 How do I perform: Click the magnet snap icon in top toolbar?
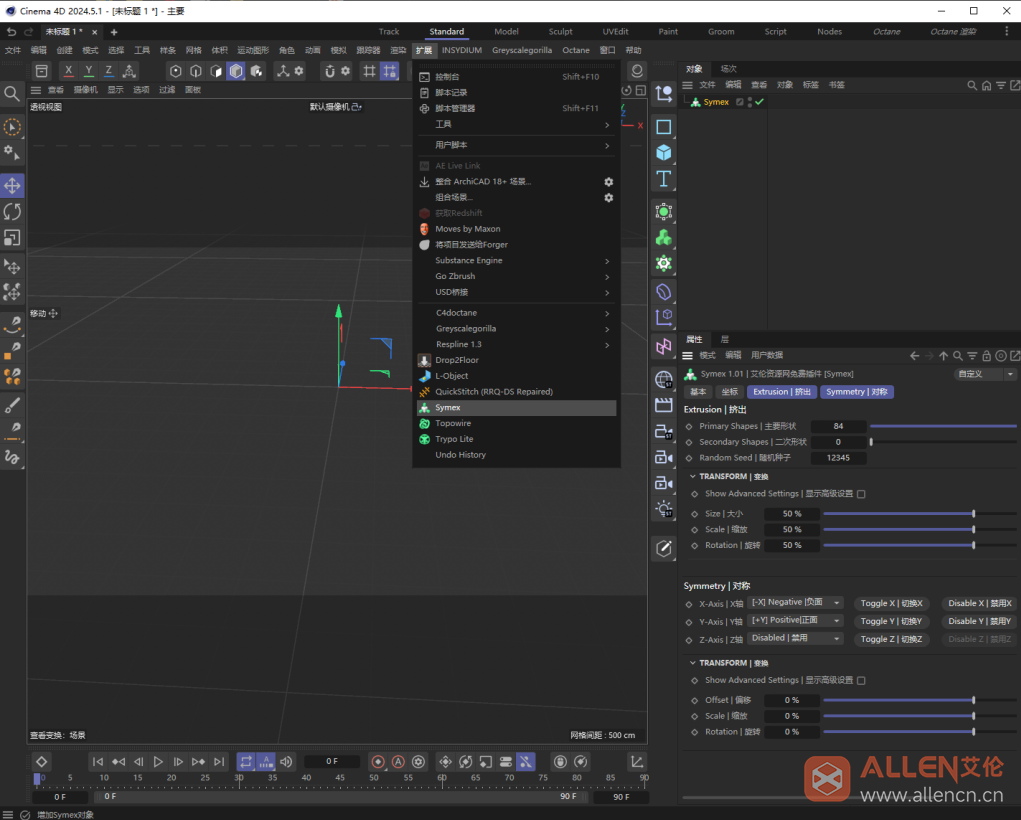(x=329, y=71)
